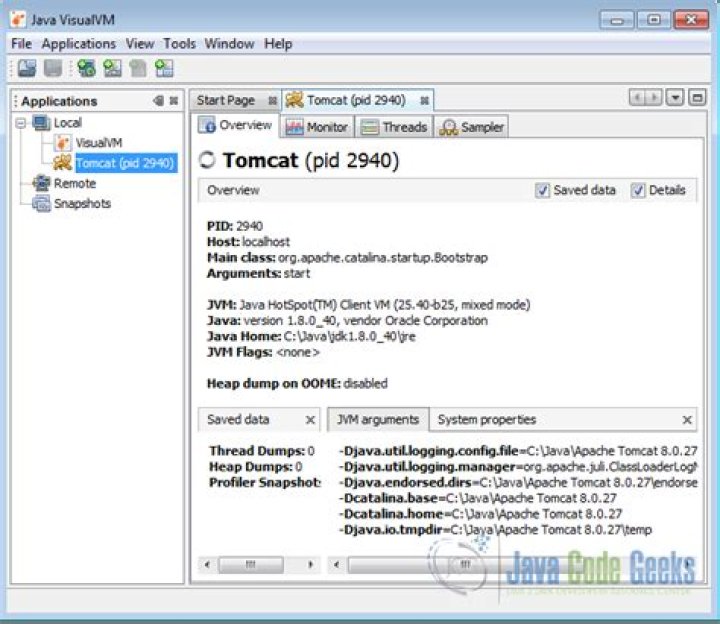
Task: Select the Remote node label
Action: (x=75, y=183)
